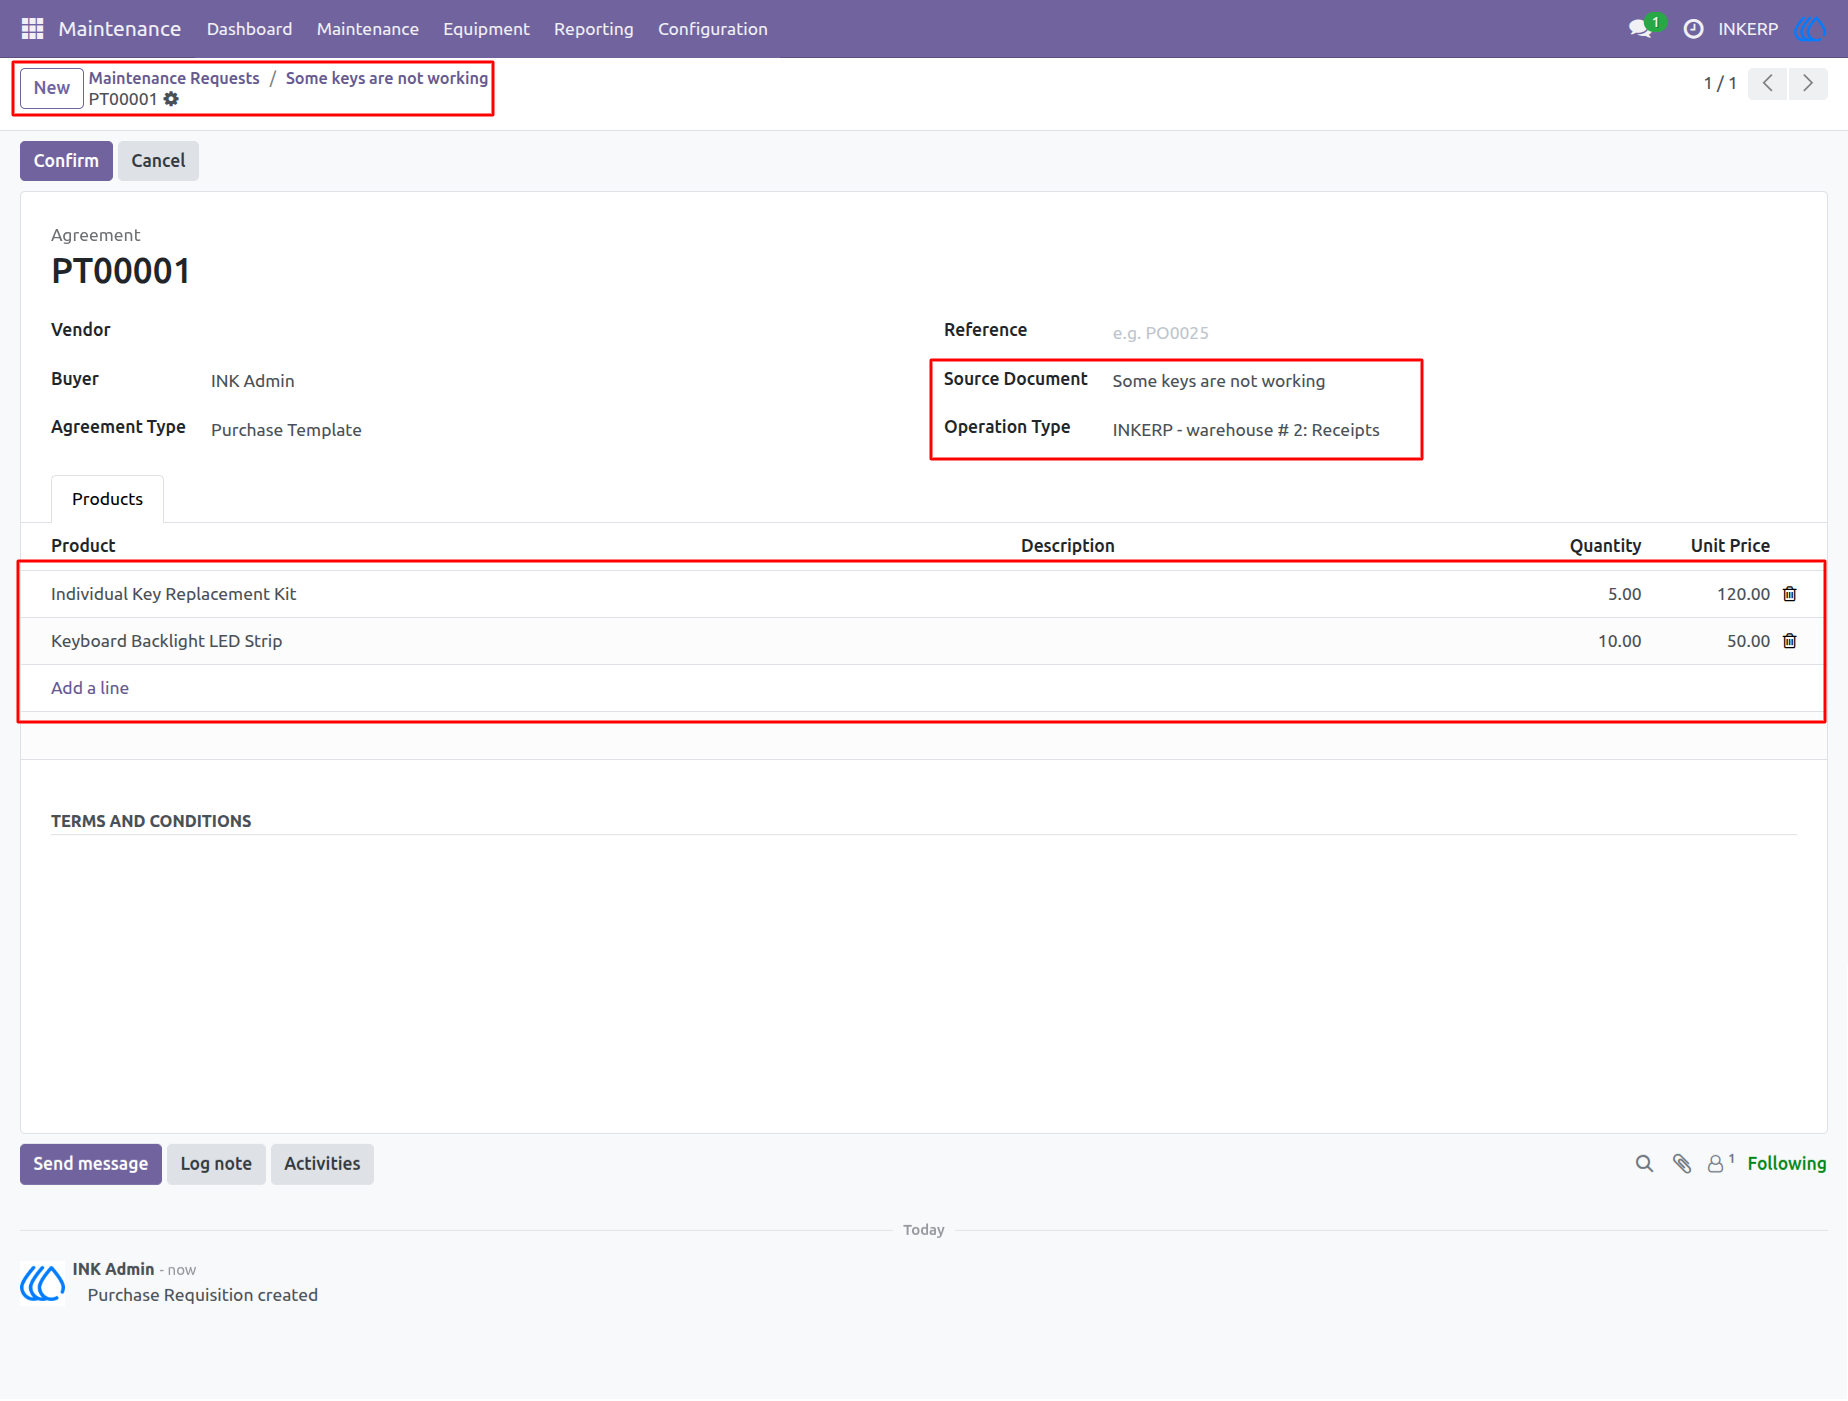
Task: Open the Dashboard menu
Action: 250,29
